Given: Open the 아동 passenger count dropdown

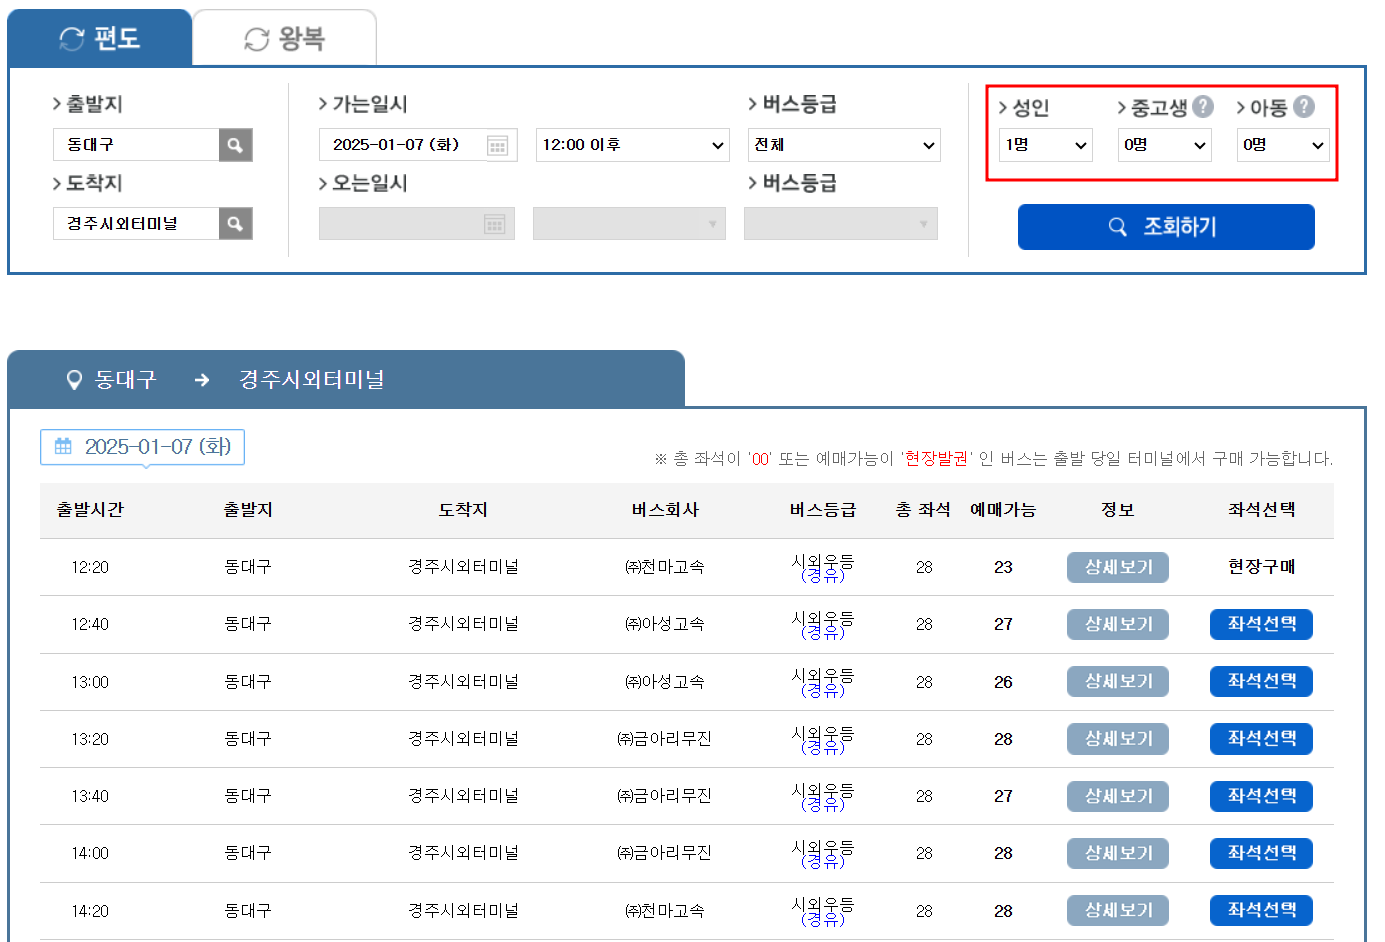Looking at the screenshot, I should coord(1283,145).
